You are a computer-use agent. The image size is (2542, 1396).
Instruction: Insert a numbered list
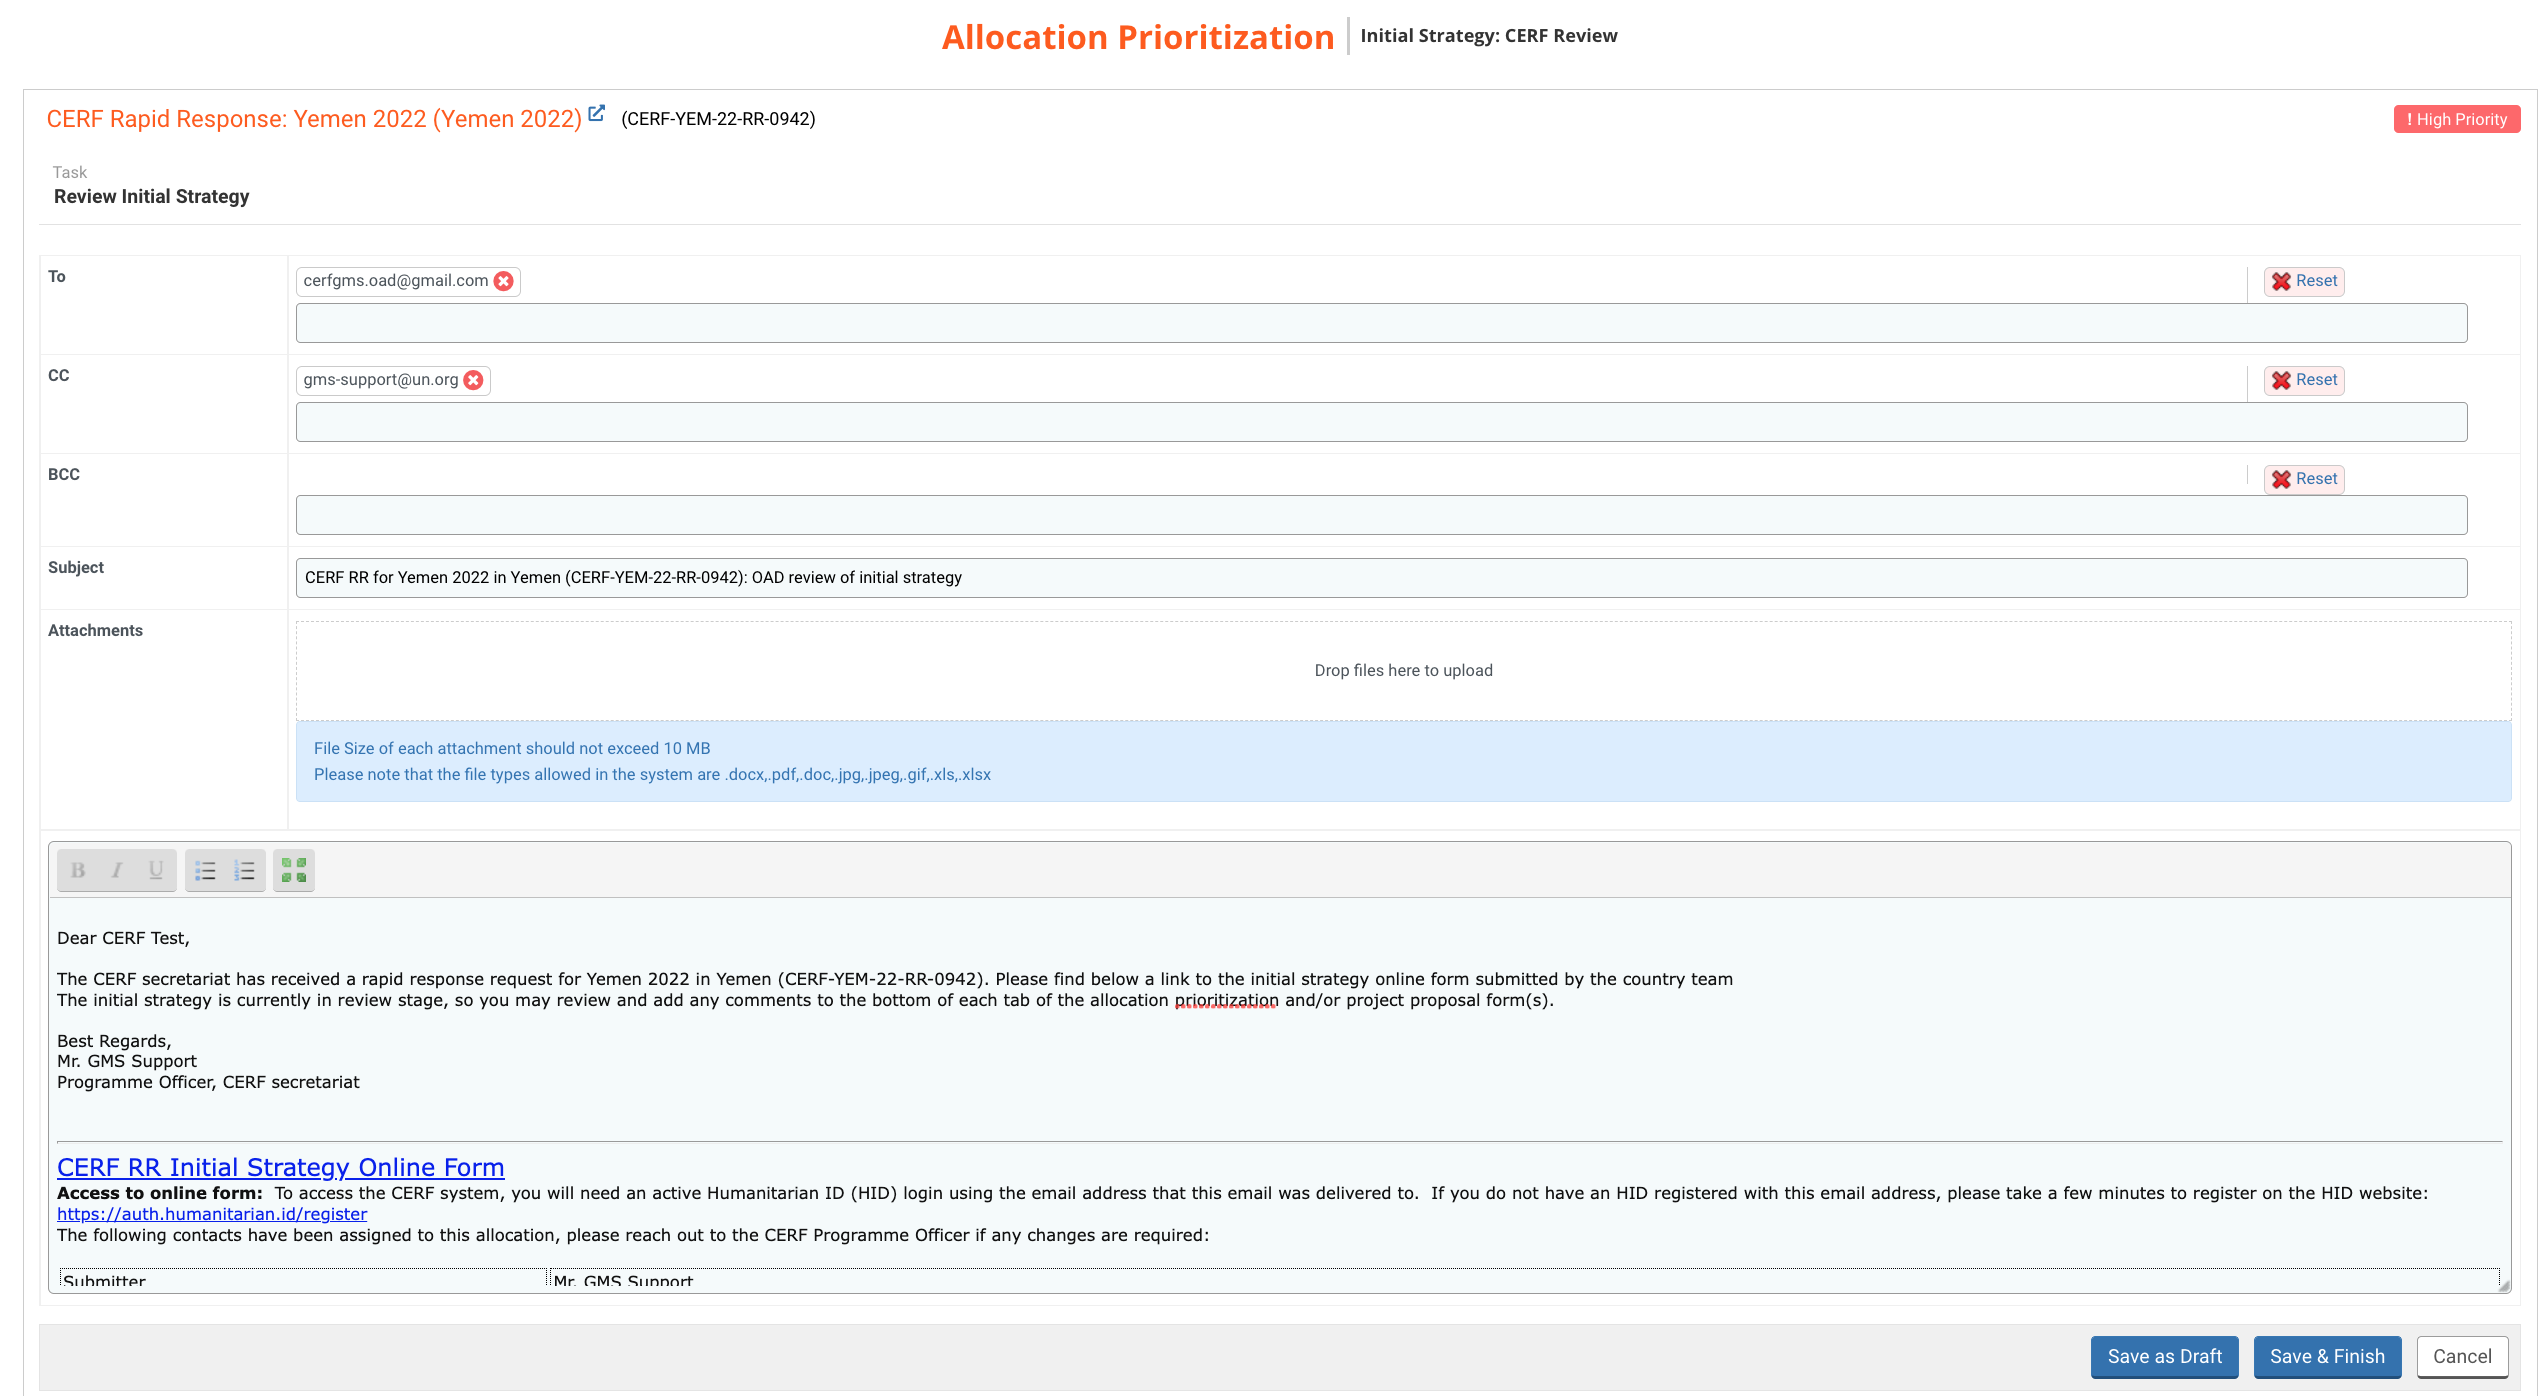(x=245, y=870)
